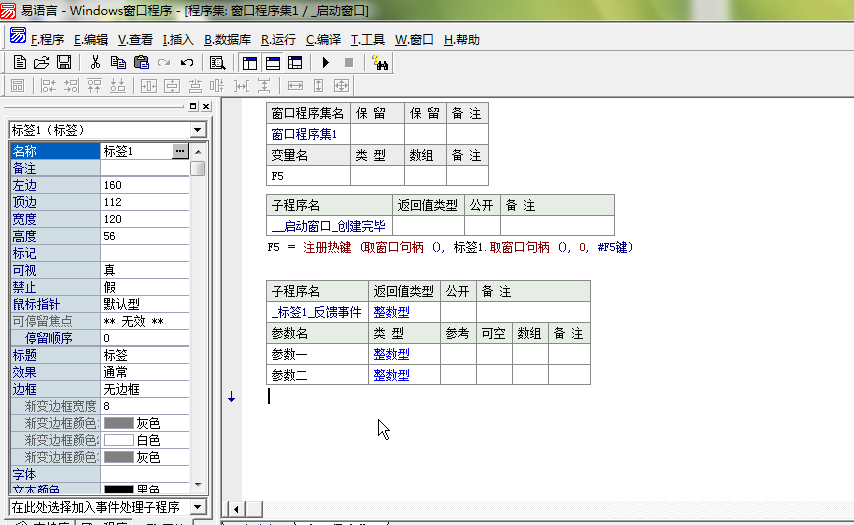Image resolution: width=854 pixels, height=525 pixels.
Task: Open the T.工具 tools menu
Action: [367, 40]
